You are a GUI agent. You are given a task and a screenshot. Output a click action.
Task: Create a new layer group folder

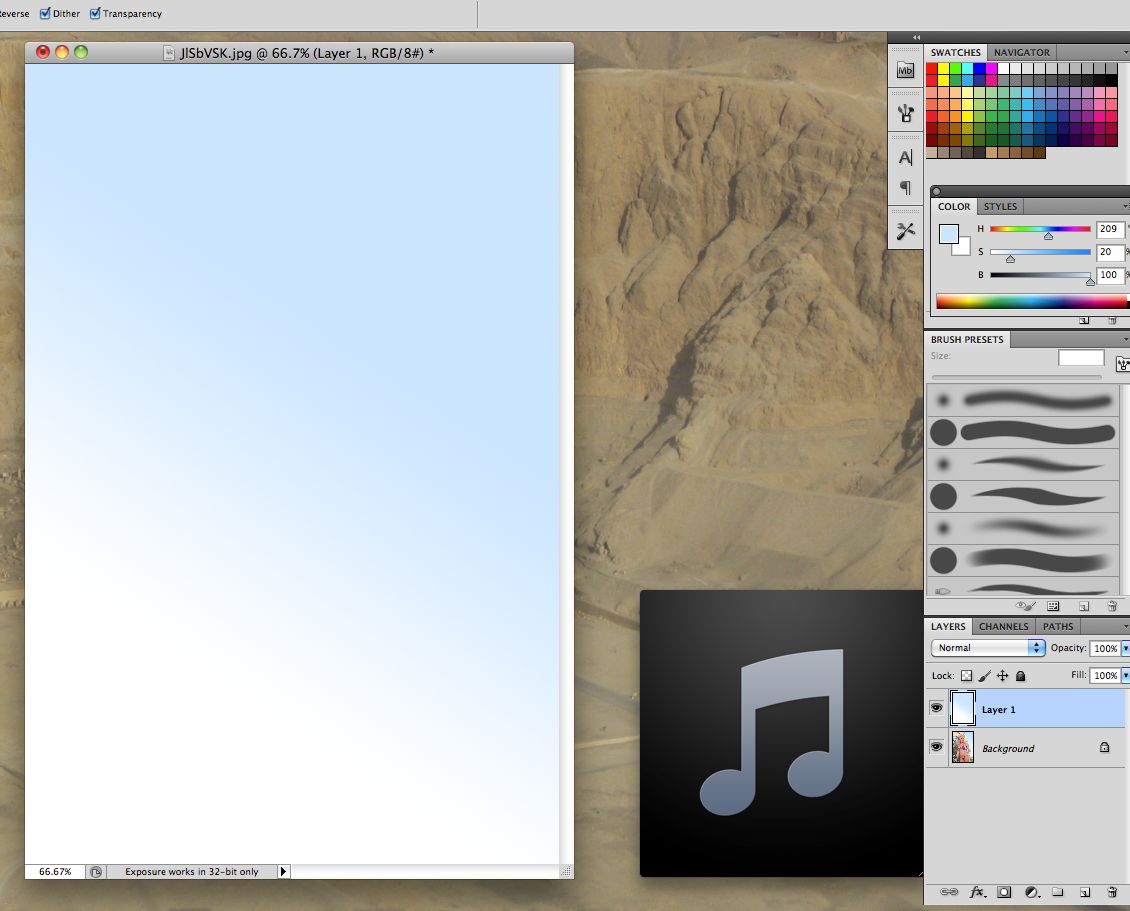(x=1058, y=892)
